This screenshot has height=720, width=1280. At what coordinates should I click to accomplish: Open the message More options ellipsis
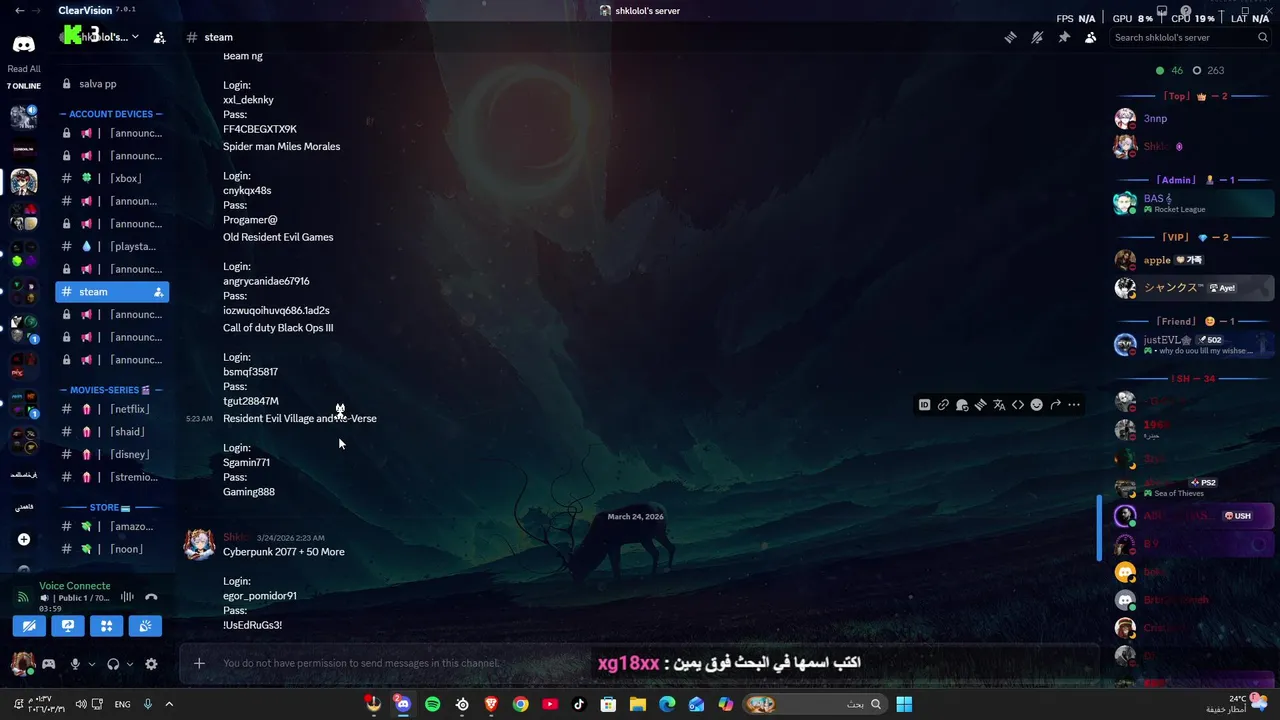pos(1074,405)
